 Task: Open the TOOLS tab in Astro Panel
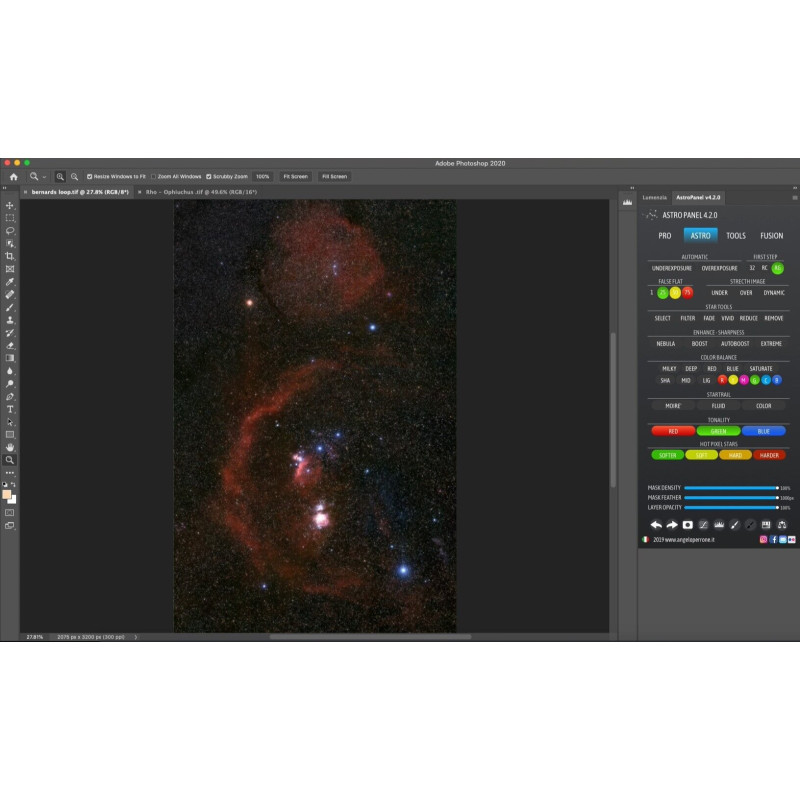735,236
